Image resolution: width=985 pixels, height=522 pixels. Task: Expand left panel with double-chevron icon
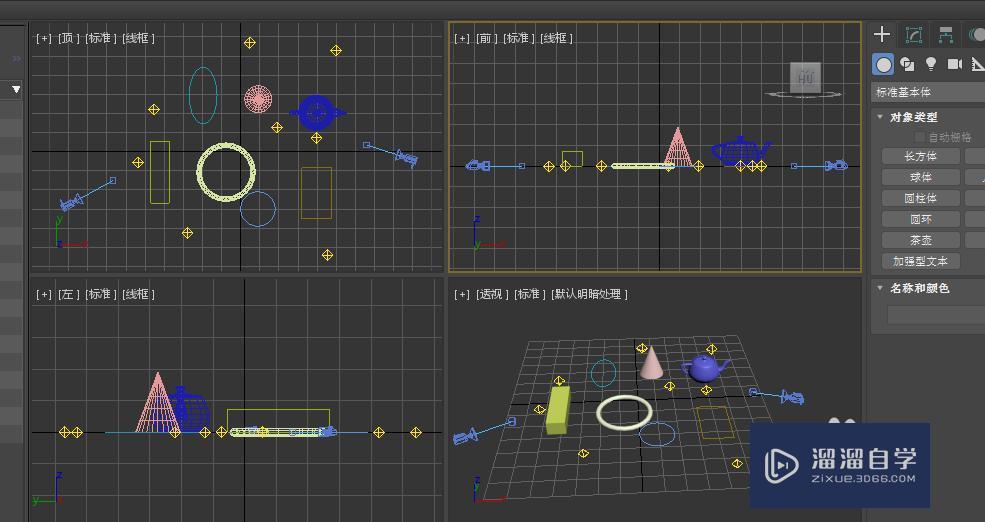pyautogui.click(x=17, y=58)
